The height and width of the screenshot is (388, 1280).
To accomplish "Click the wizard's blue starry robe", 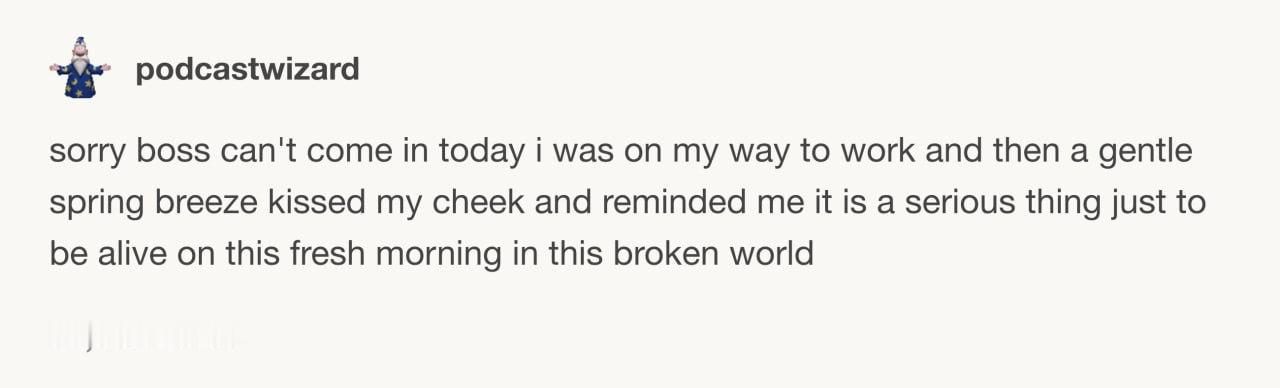I will coord(79,80).
